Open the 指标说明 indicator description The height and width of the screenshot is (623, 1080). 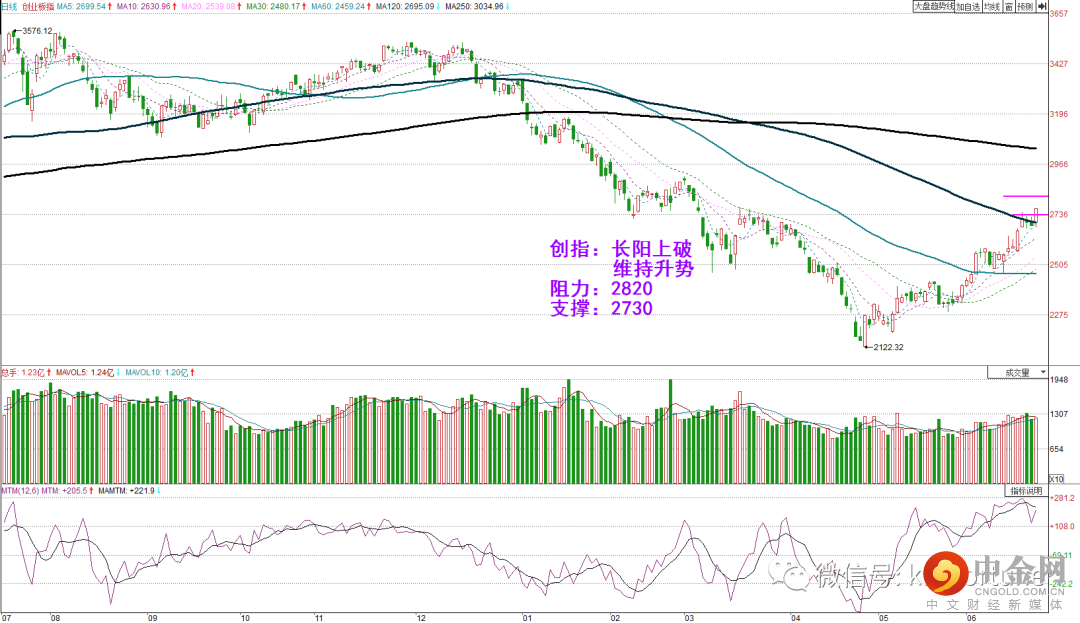click(1026, 491)
